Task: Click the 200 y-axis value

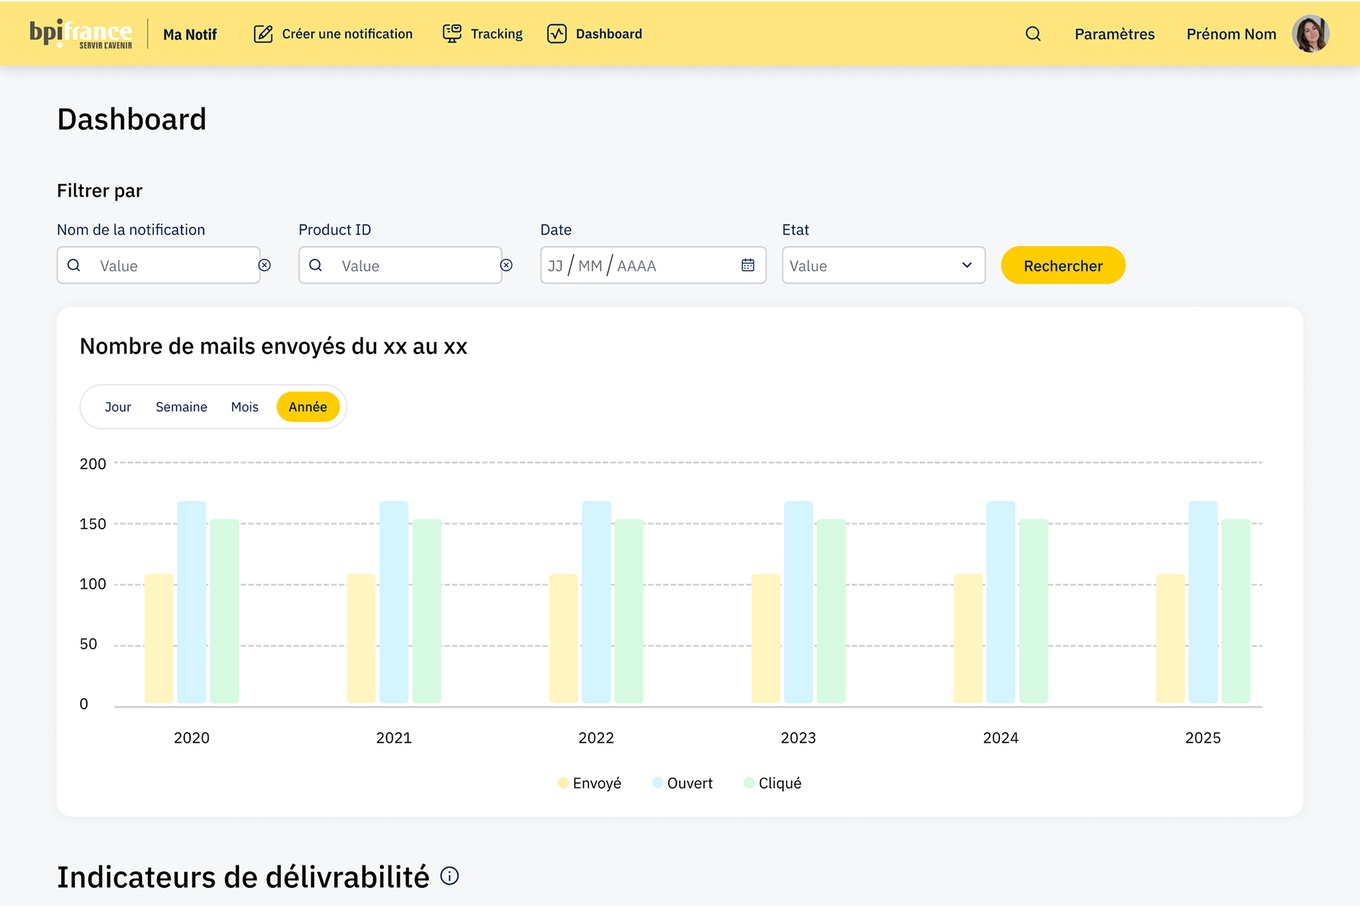Action: pyautogui.click(x=93, y=464)
